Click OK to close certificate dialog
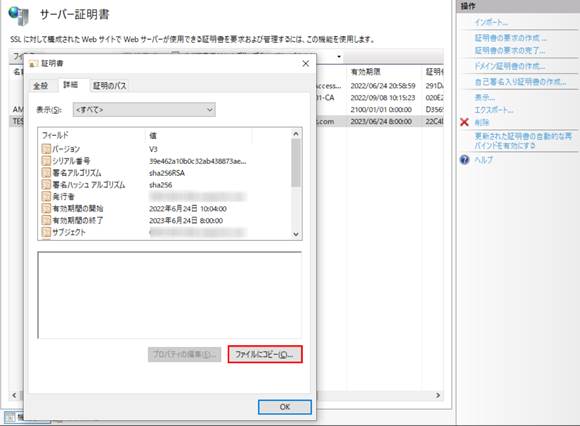The width and height of the screenshot is (580, 426). [x=284, y=407]
